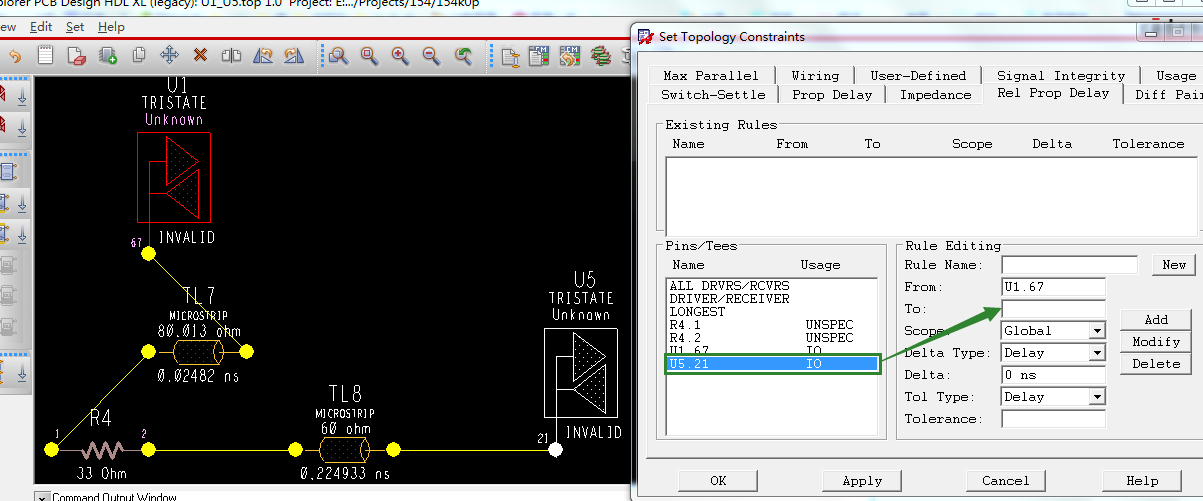Click the Copy icon in toolbar
1203x501 pixels.
[x=139, y=56]
